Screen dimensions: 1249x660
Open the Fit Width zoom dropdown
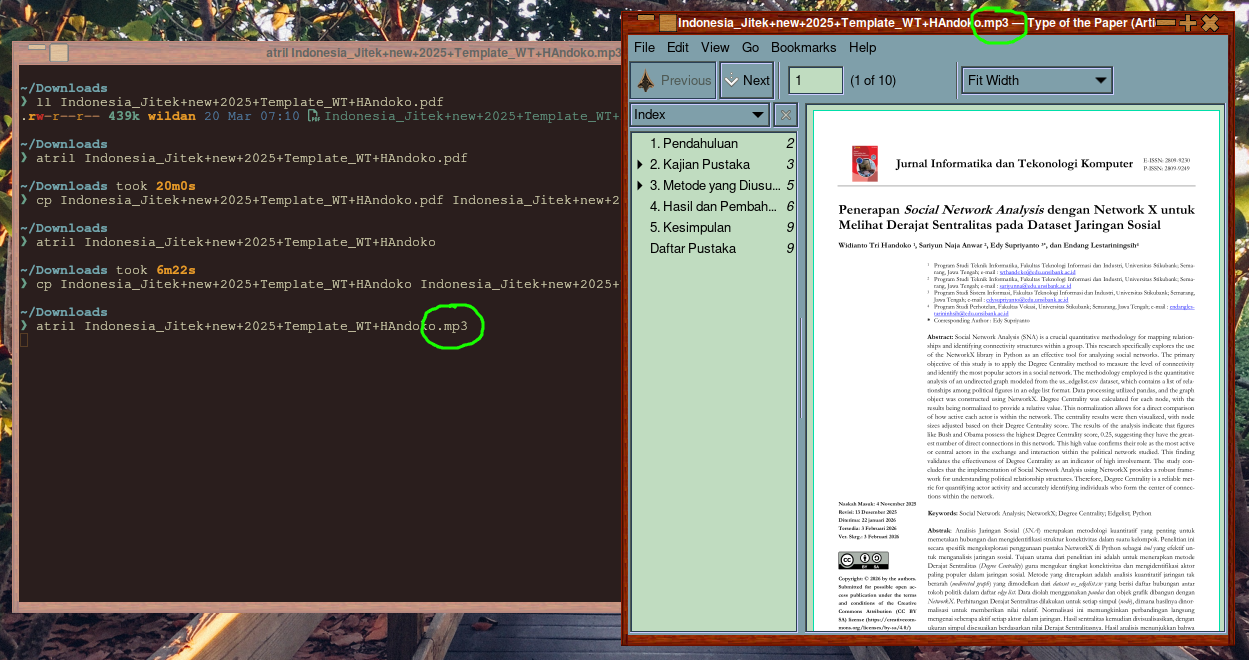pos(1037,81)
